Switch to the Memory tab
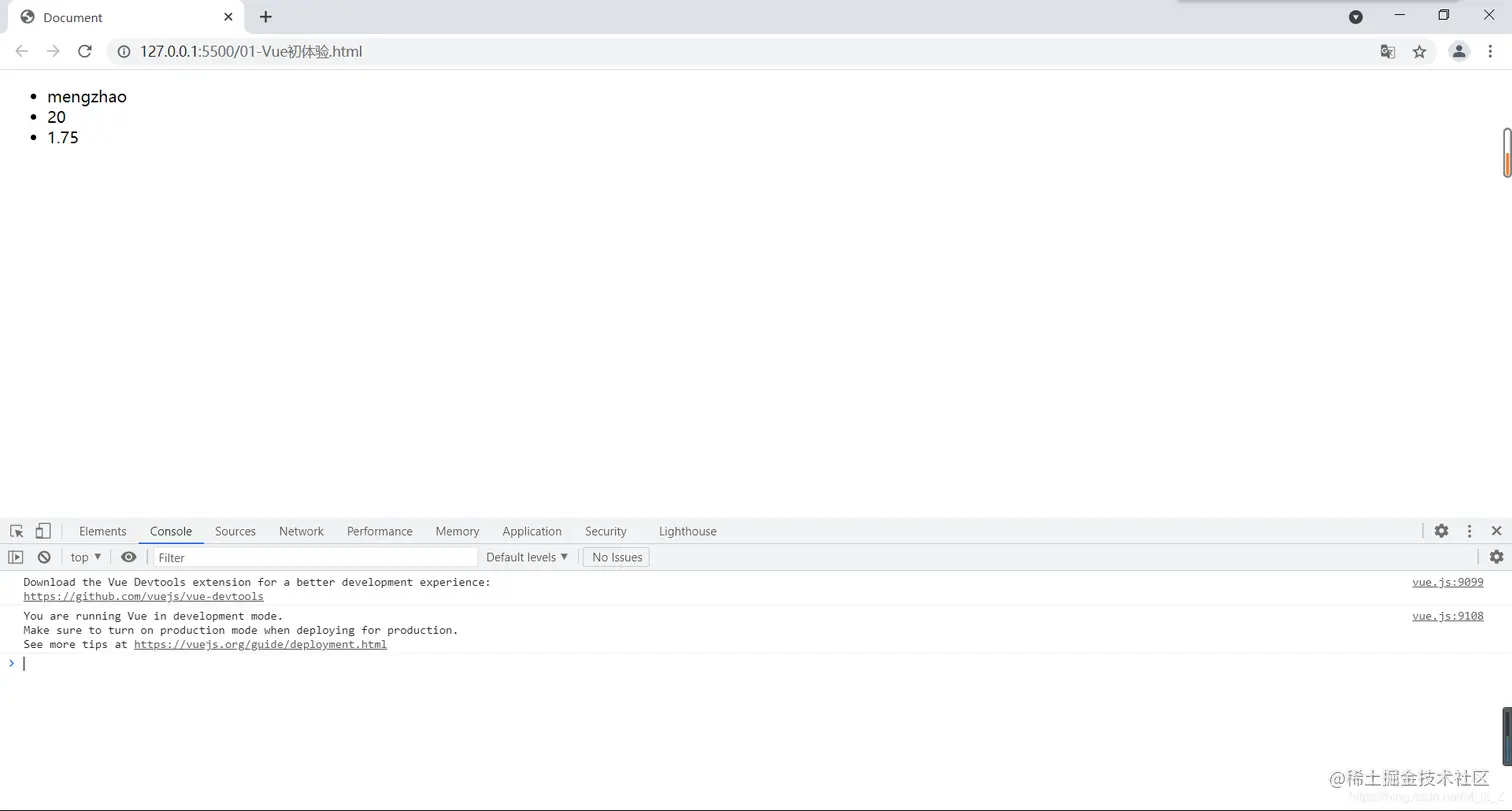 click(457, 531)
